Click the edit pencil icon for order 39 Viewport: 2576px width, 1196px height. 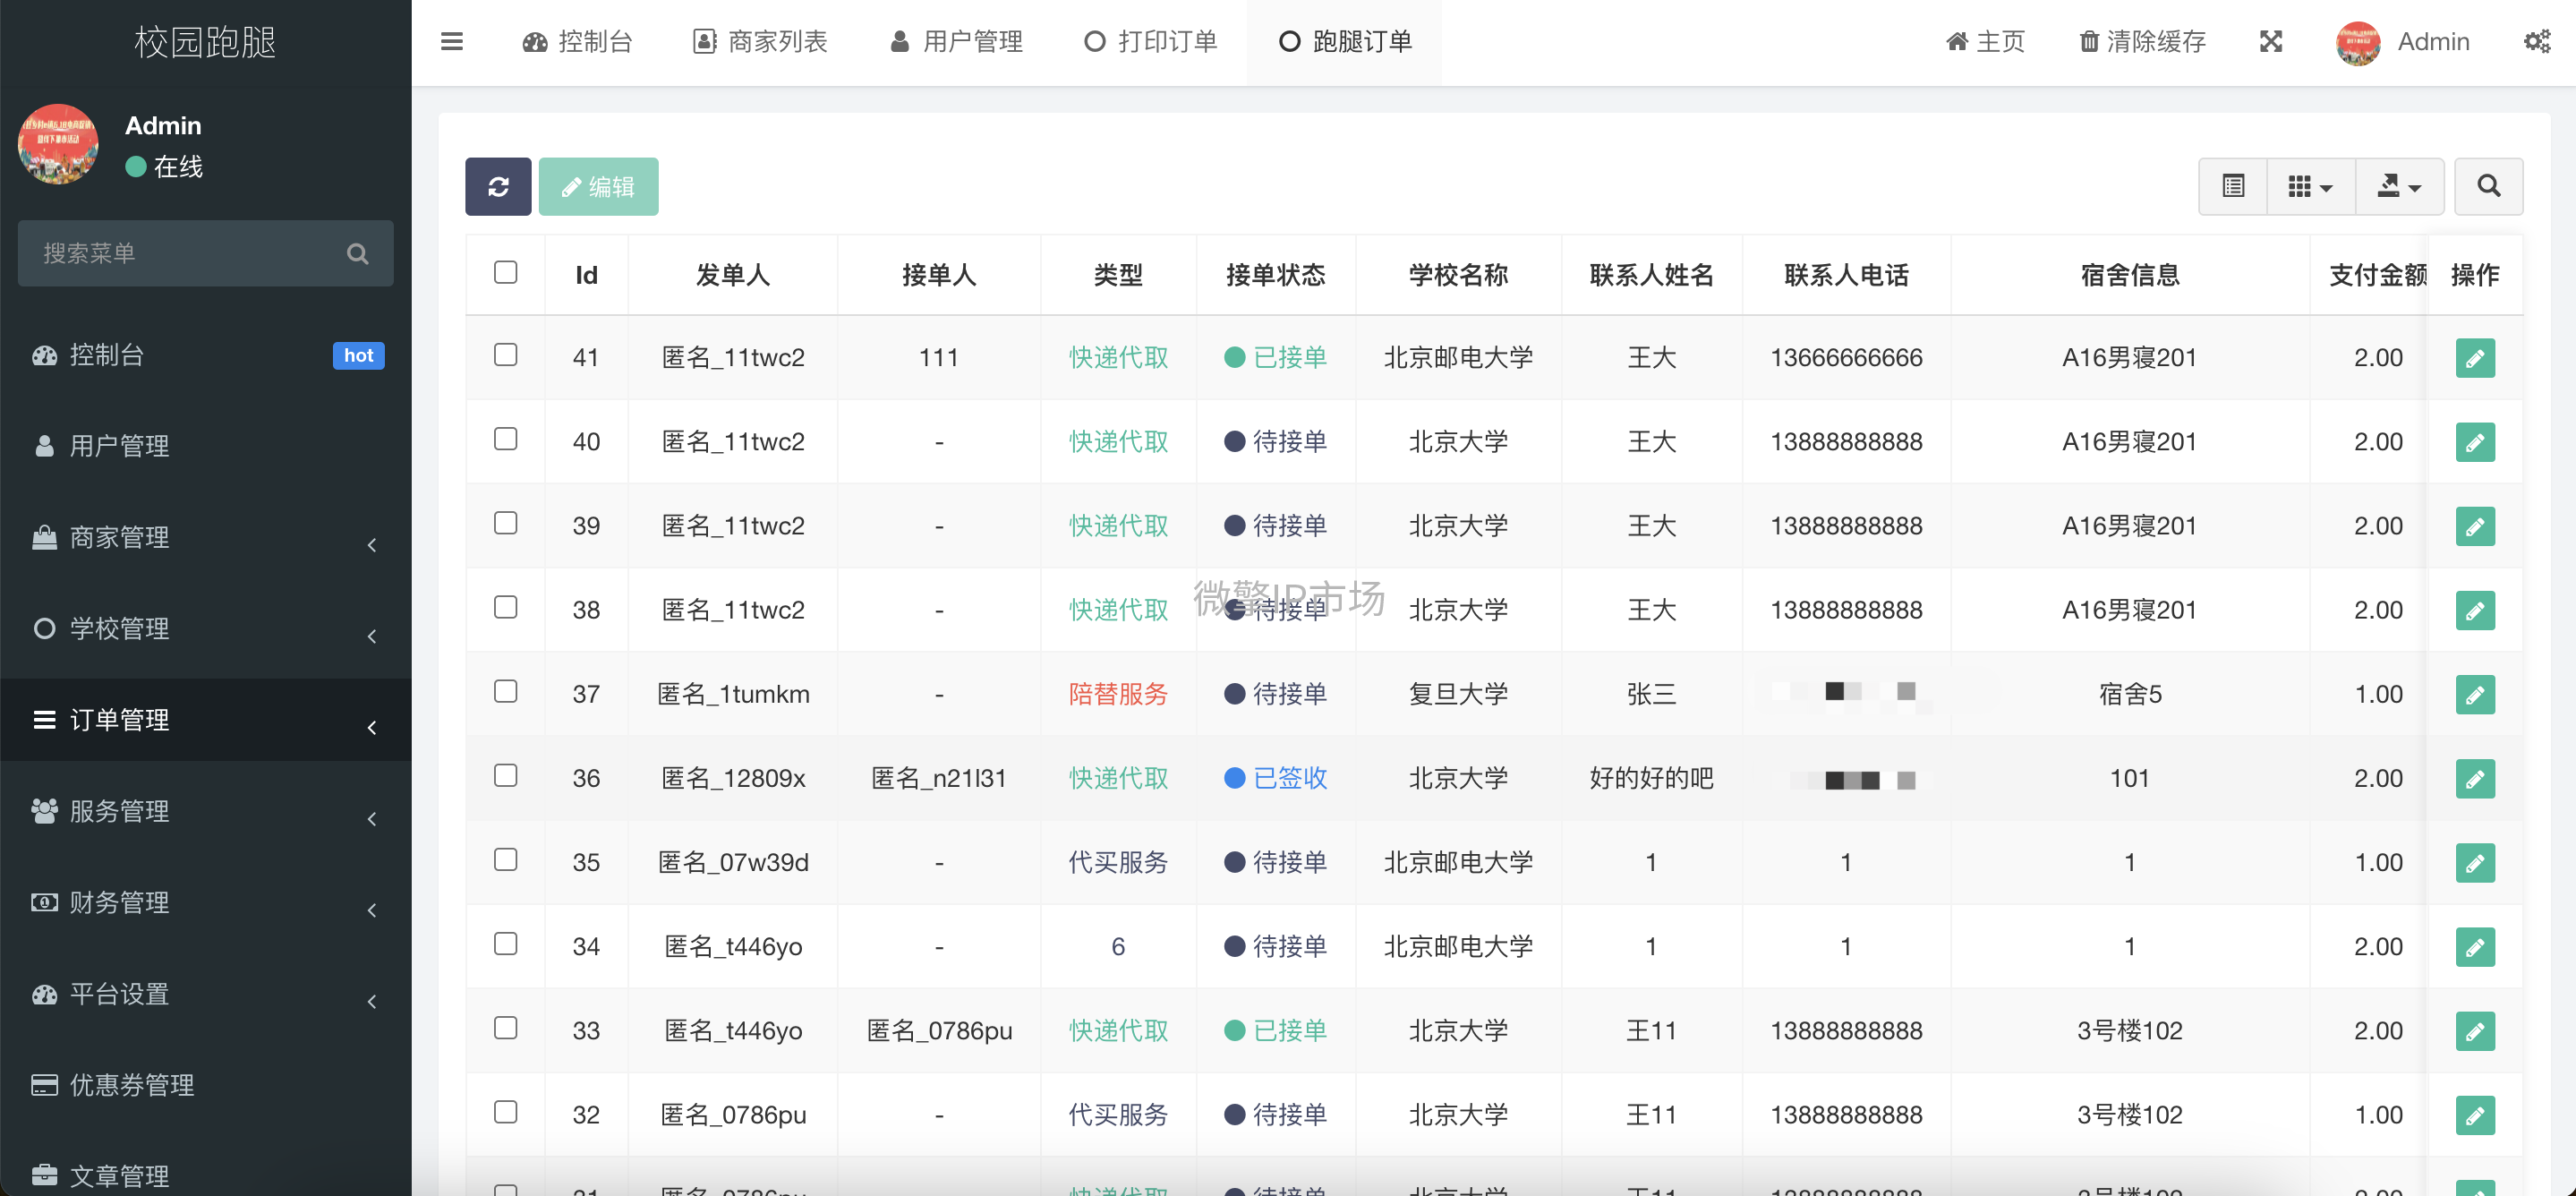2475,526
